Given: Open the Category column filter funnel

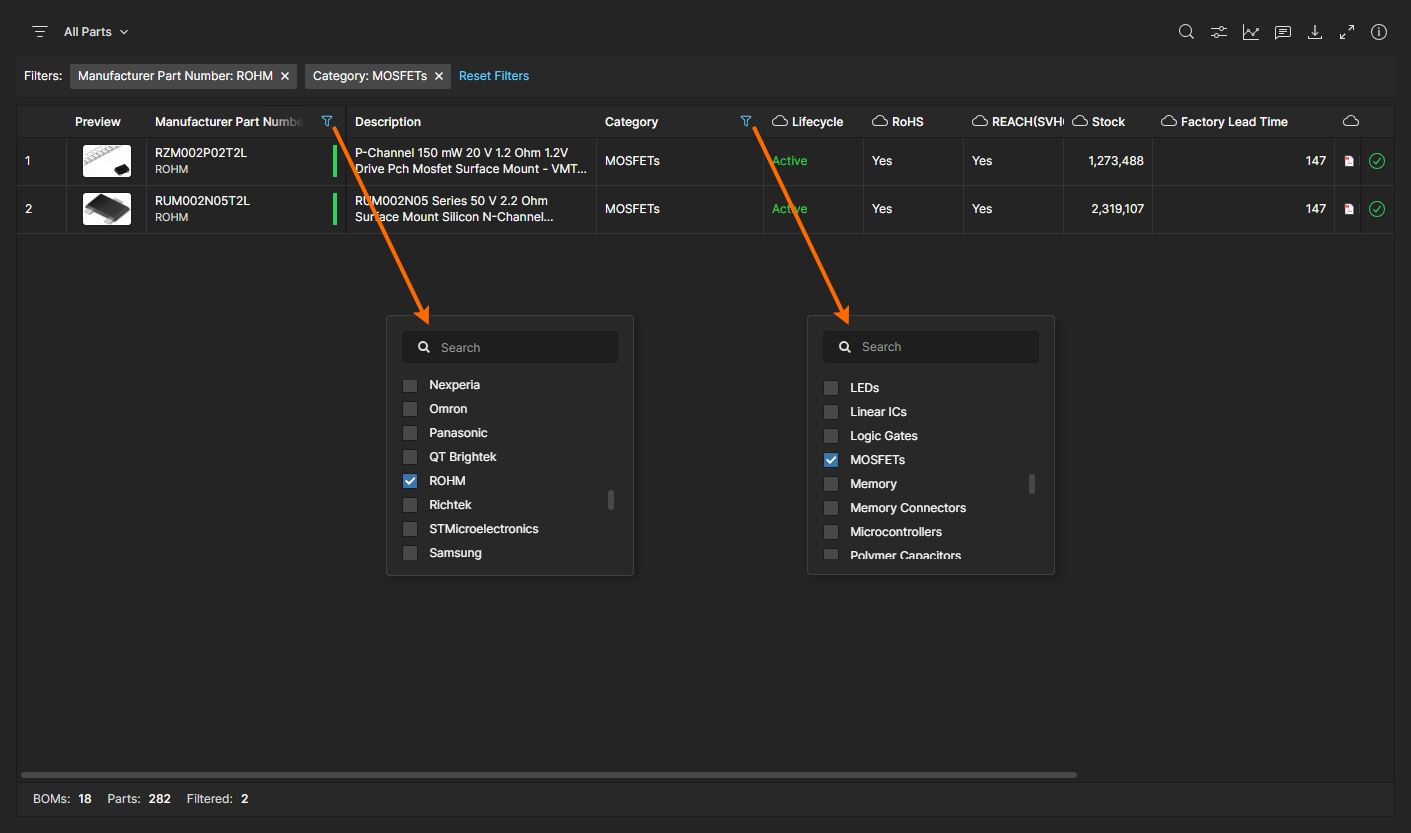Looking at the screenshot, I should [745, 121].
